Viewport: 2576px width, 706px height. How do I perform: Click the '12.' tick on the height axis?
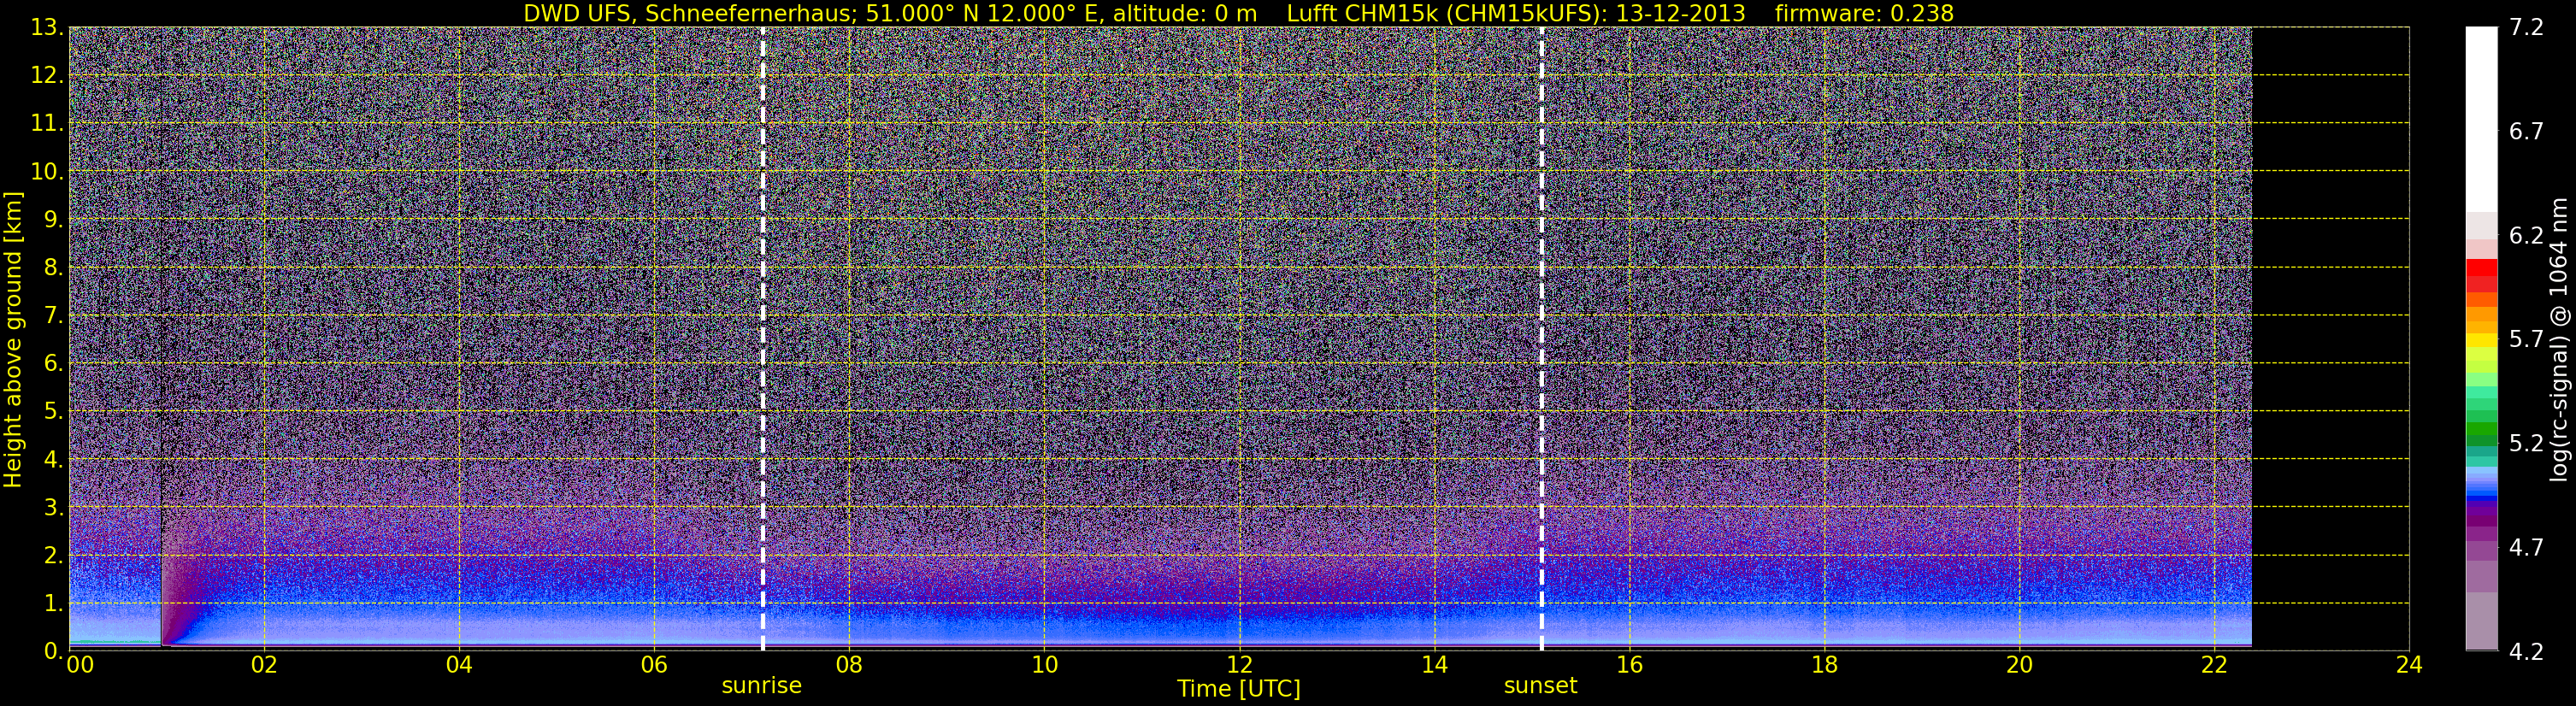click(48, 75)
